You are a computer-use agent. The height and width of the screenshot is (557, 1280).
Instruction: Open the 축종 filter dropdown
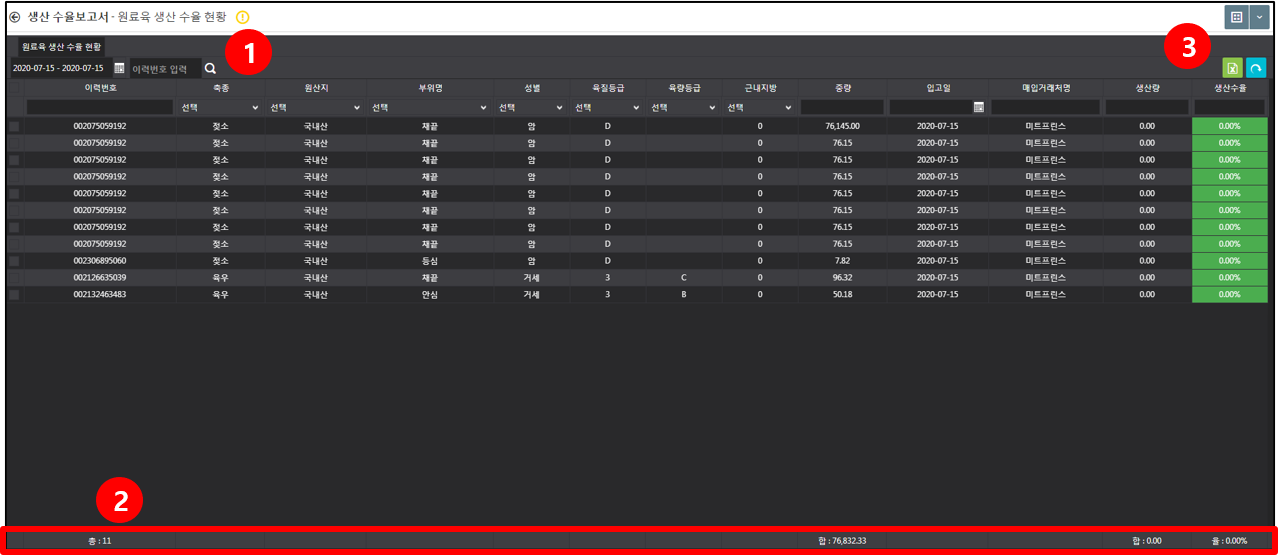(x=220, y=107)
